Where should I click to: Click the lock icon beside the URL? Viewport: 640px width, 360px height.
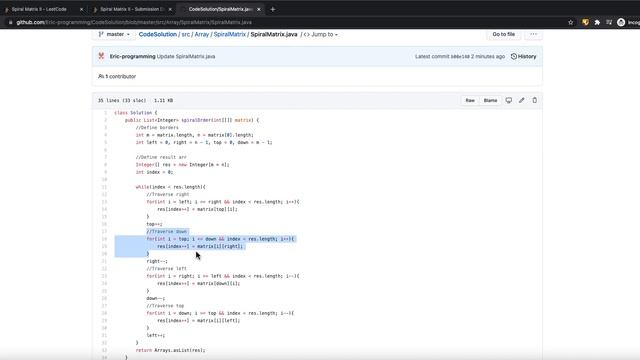click(11, 22)
